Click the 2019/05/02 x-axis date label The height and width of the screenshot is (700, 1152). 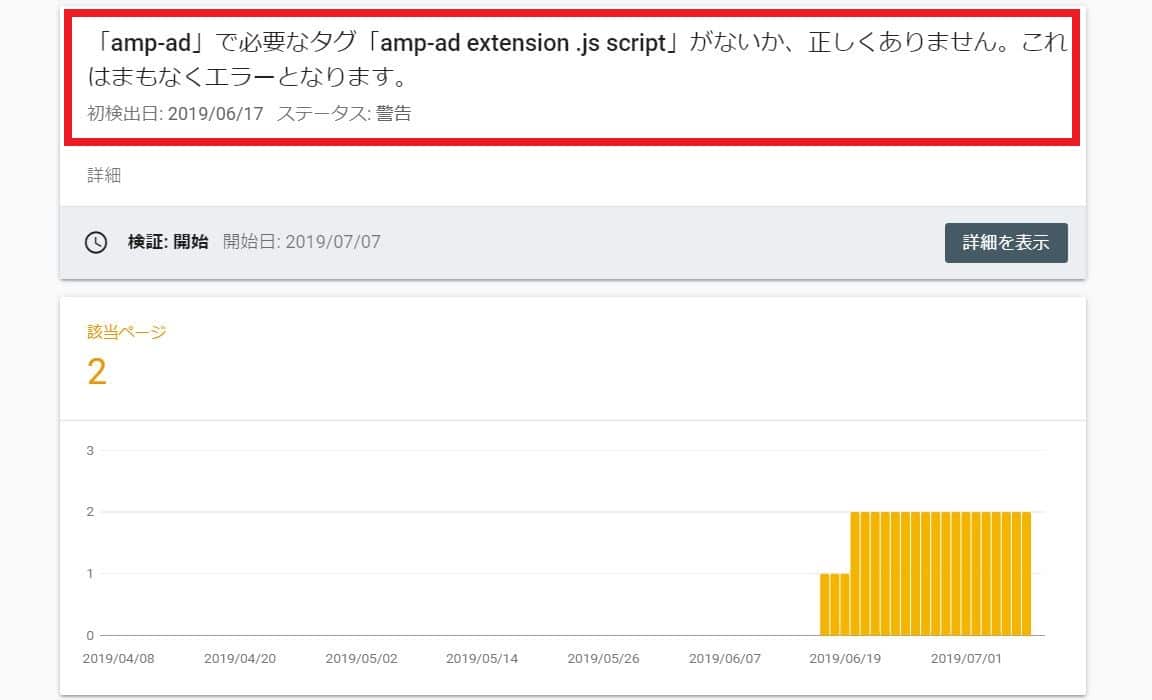(360, 659)
